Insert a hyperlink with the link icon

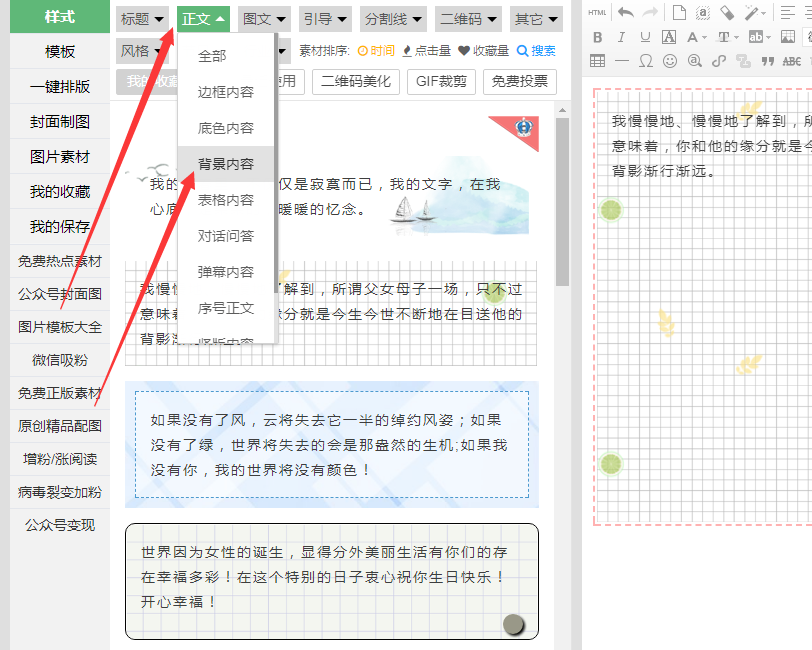[x=718, y=60]
